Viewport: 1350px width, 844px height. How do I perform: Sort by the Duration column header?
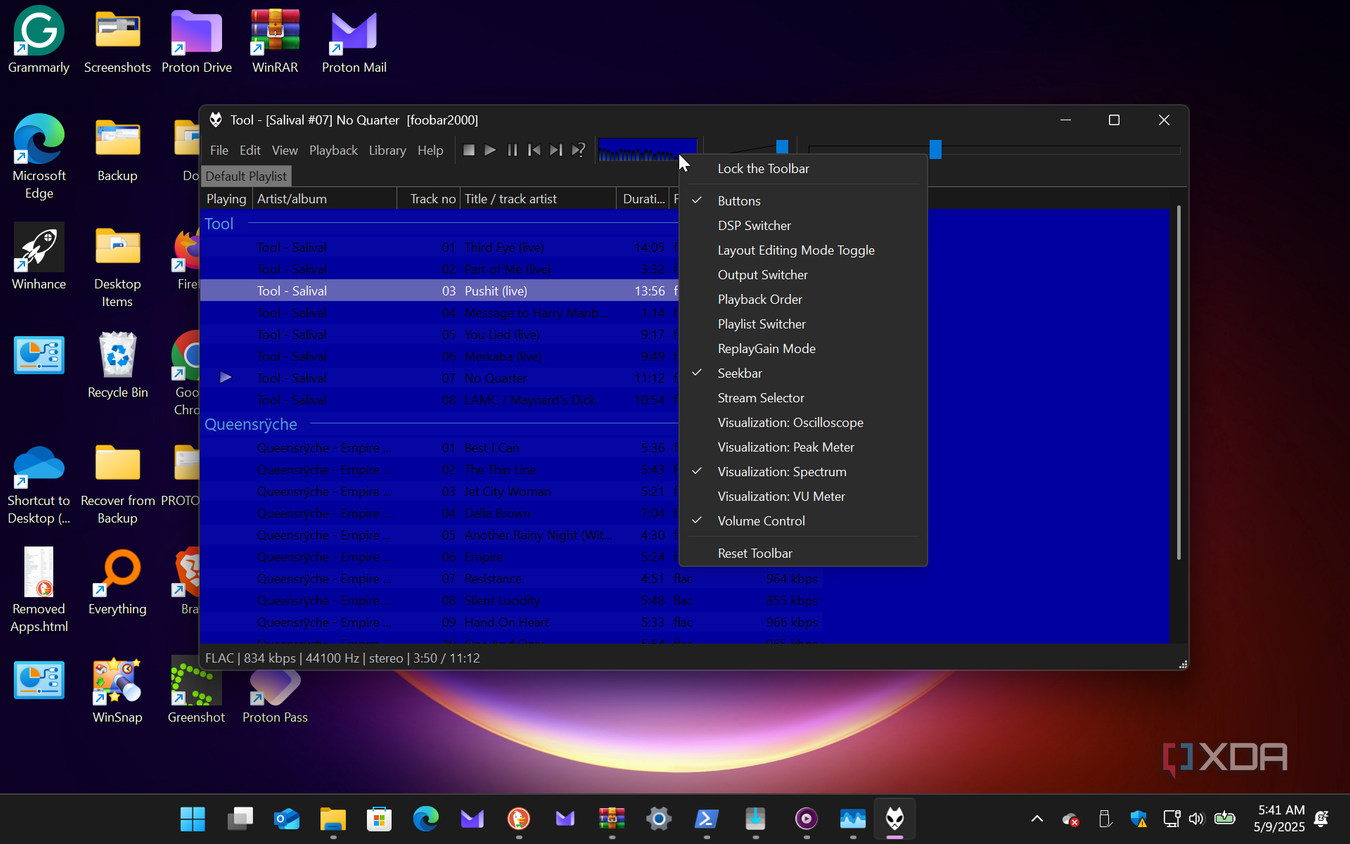643,199
